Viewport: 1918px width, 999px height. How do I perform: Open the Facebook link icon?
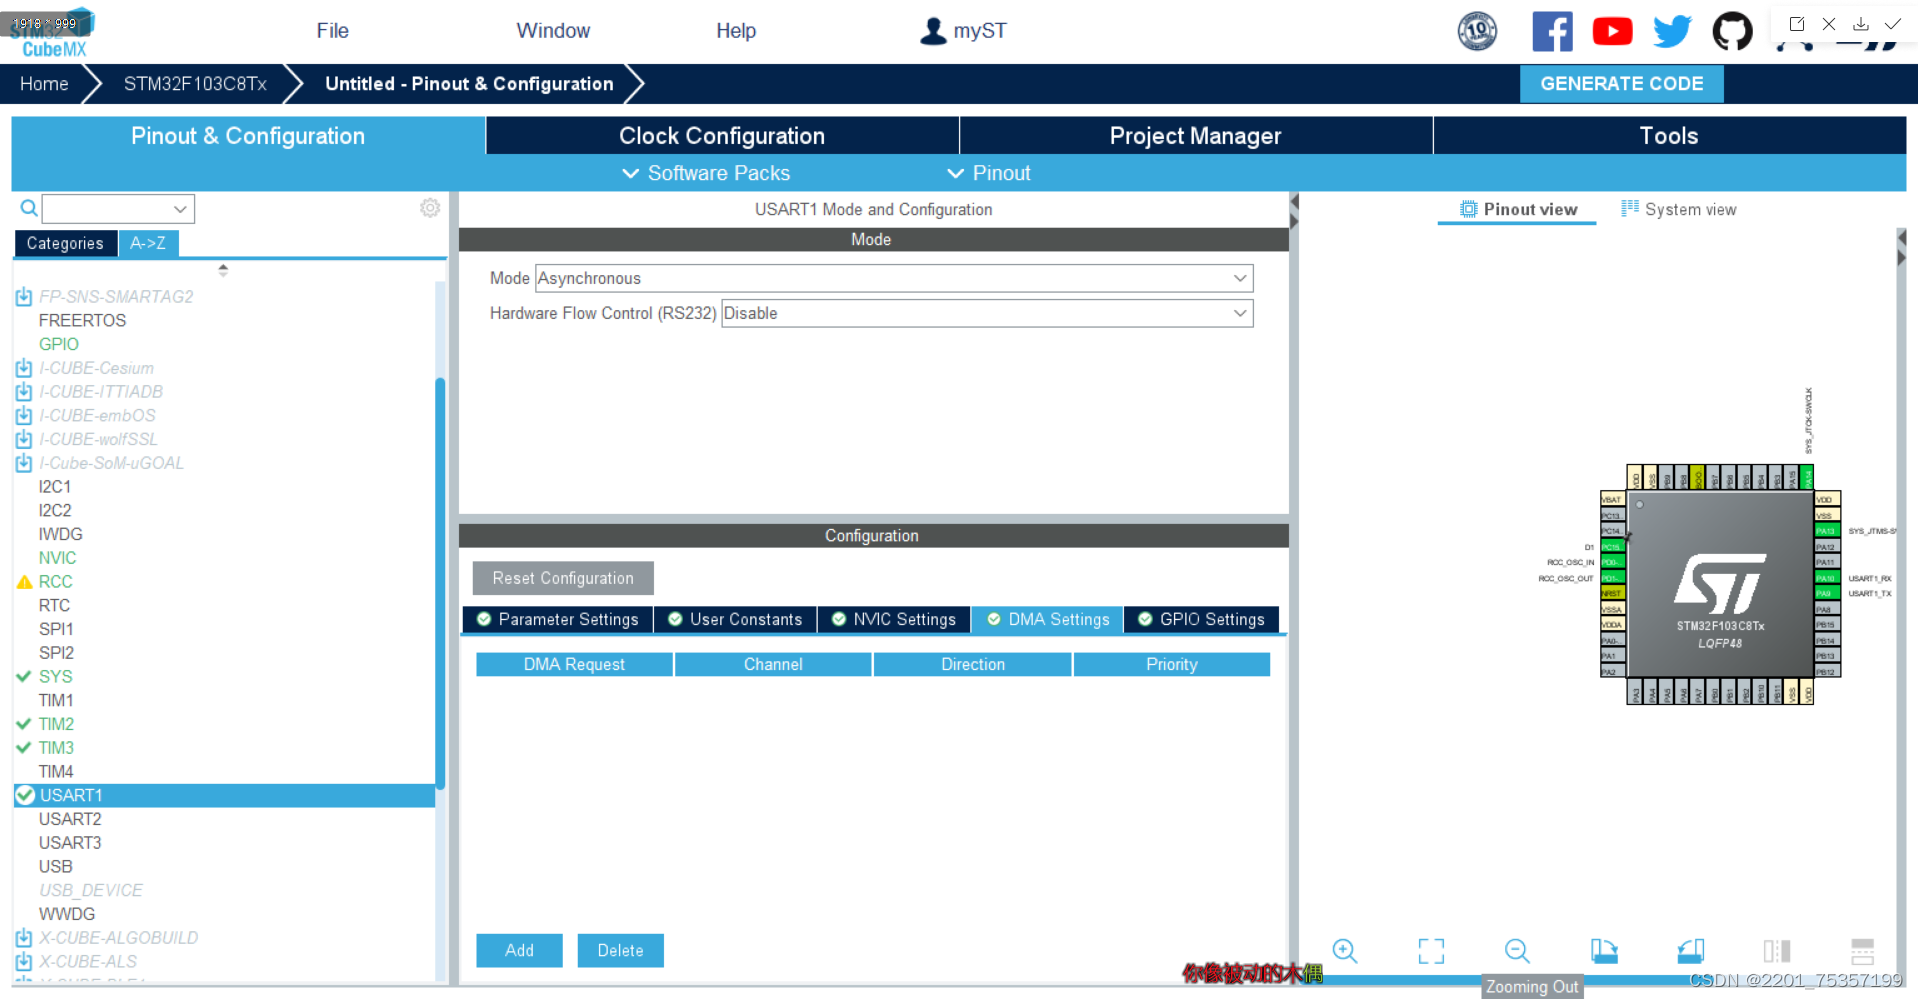point(1552,31)
